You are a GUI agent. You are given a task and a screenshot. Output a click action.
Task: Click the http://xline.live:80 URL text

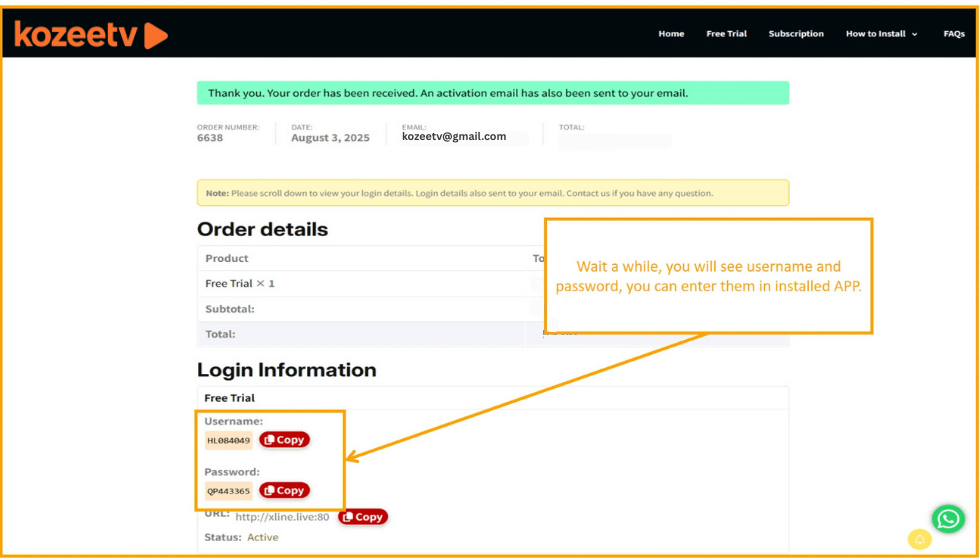[282, 517]
